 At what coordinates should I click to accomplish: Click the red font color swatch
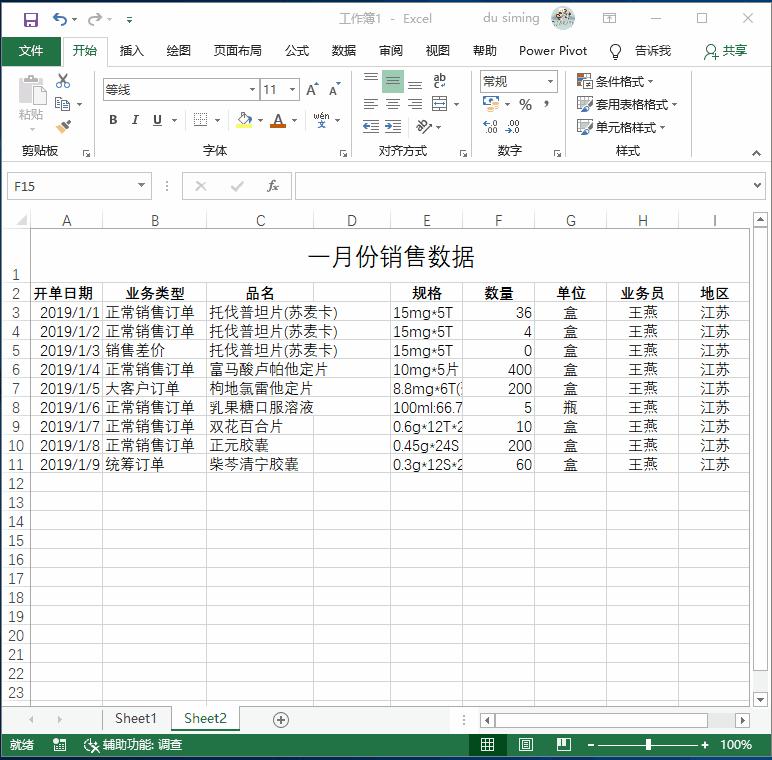click(278, 120)
